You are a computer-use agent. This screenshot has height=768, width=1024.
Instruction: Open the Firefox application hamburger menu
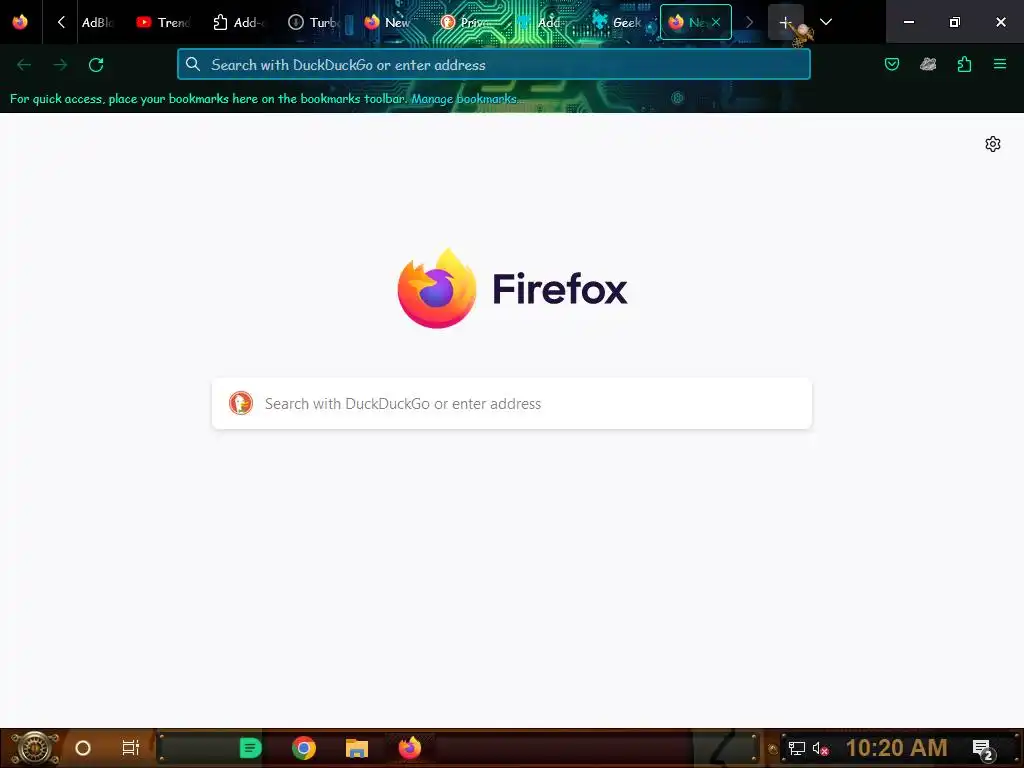pos(1000,64)
